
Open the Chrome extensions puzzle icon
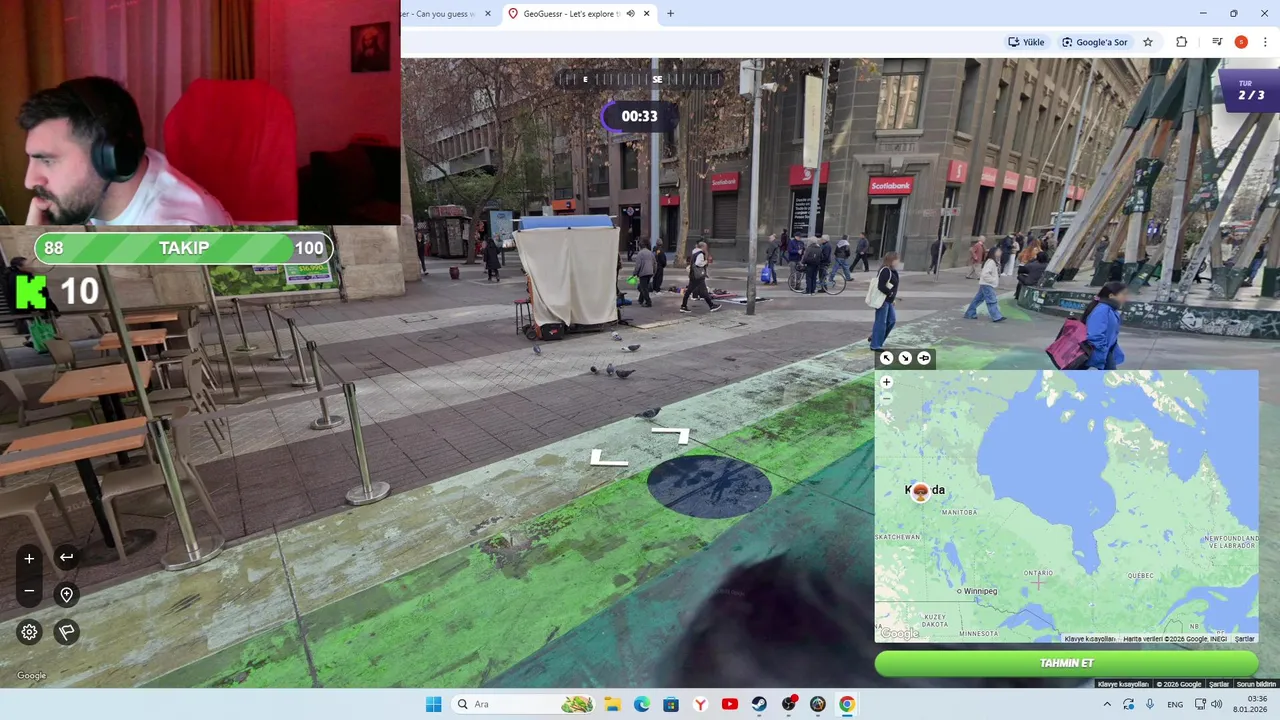1181,42
